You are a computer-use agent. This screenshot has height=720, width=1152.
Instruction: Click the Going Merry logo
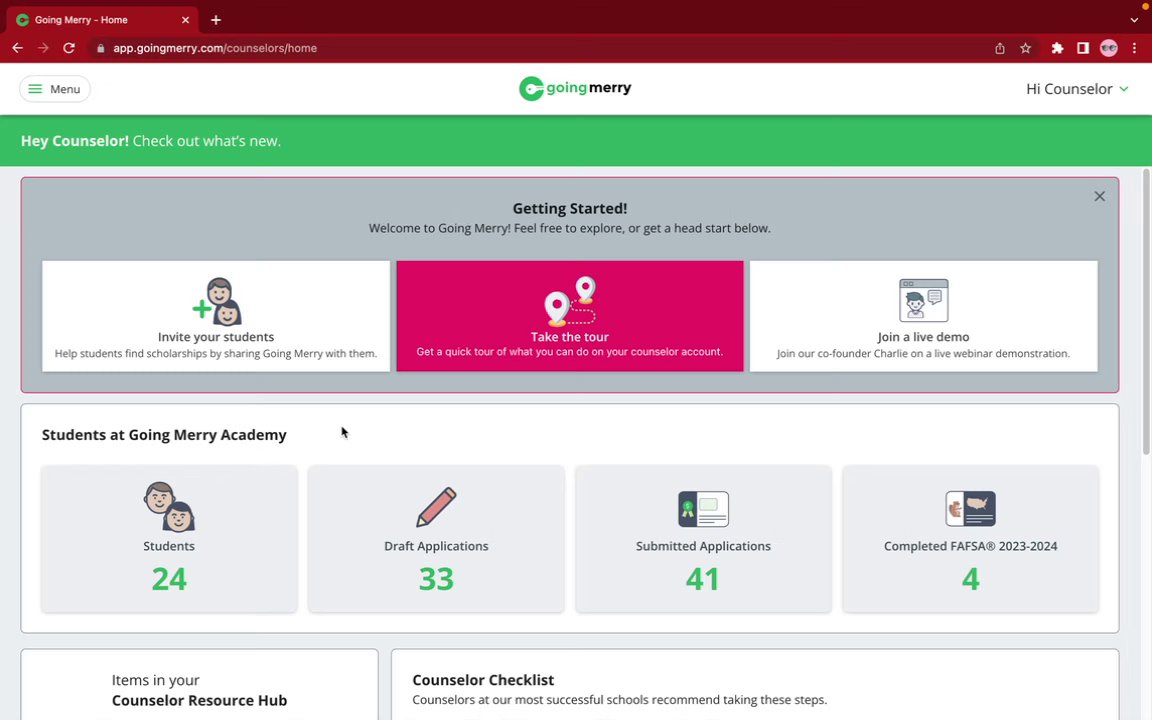pyautogui.click(x=575, y=88)
